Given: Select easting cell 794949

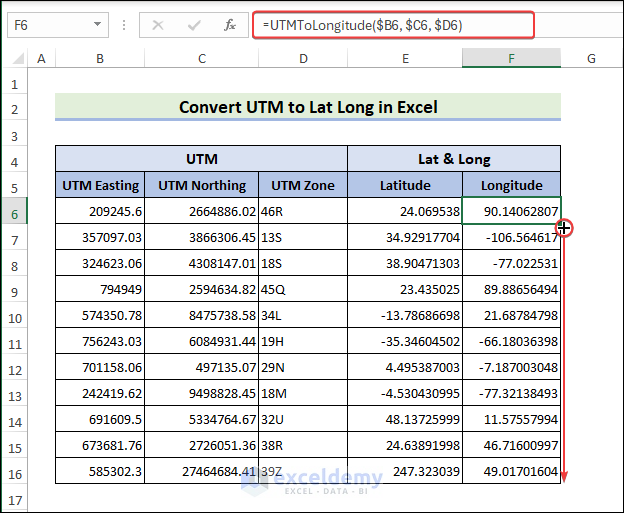Looking at the screenshot, I should (100, 289).
